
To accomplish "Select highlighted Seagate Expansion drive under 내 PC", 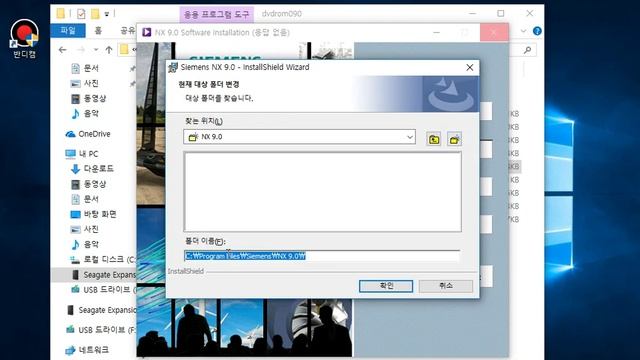I will [103, 275].
